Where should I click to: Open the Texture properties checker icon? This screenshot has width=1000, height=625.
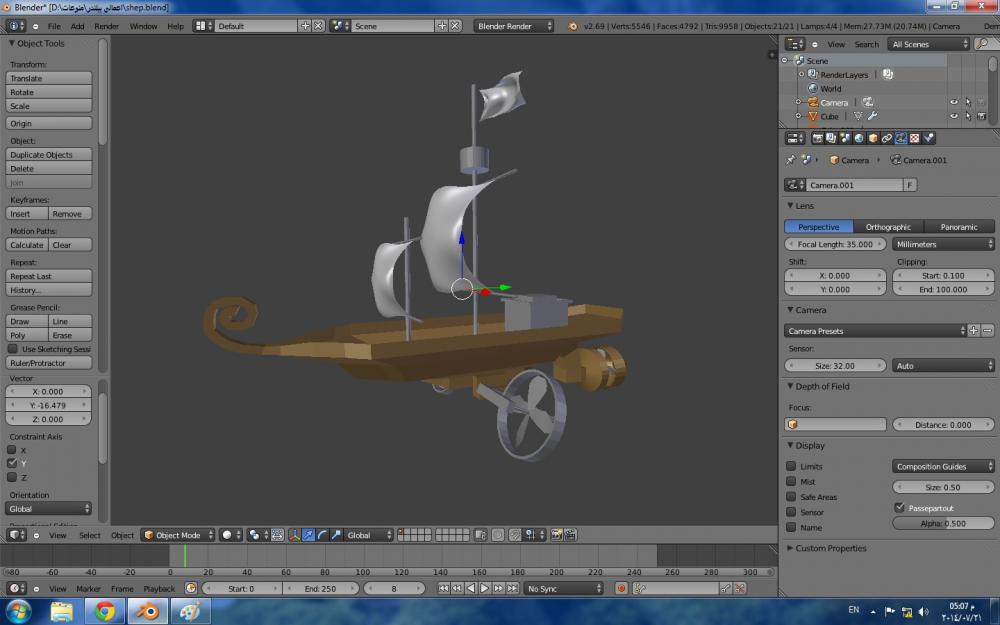(x=915, y=138)
